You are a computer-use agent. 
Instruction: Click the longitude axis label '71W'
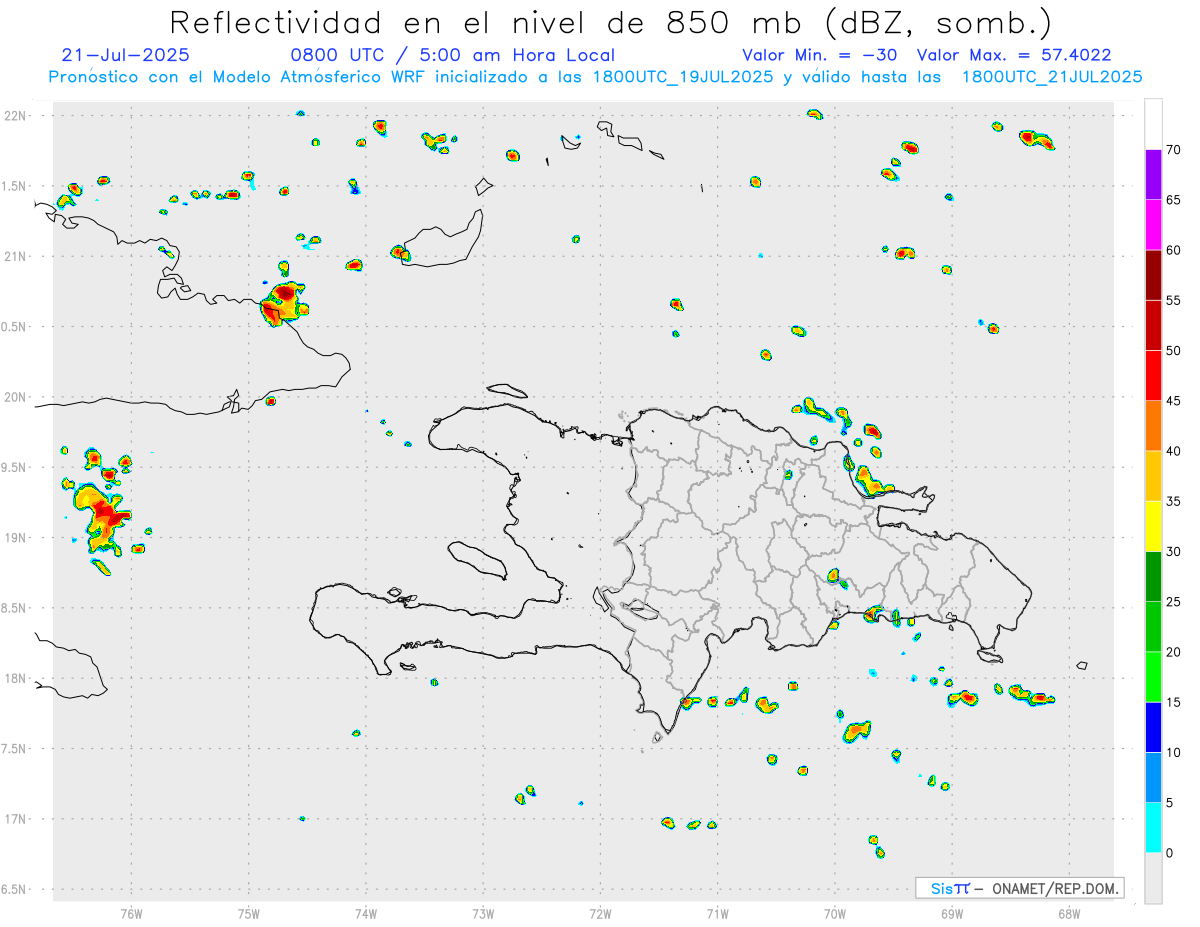point(717,912)
